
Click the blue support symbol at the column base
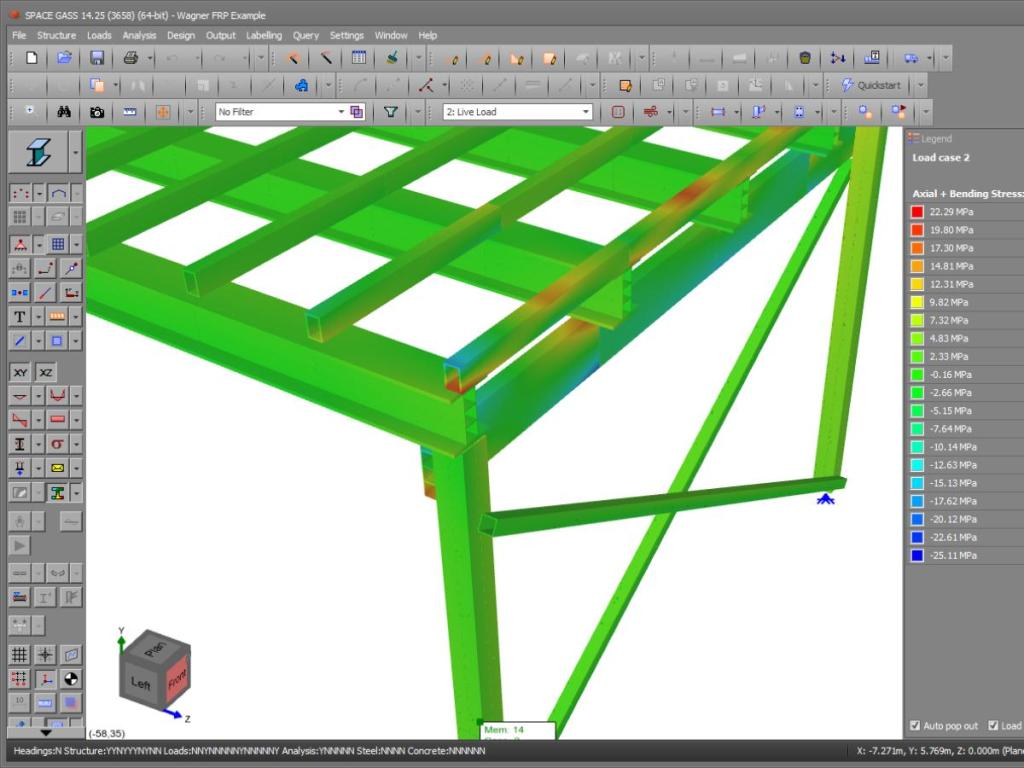(825, 500)
